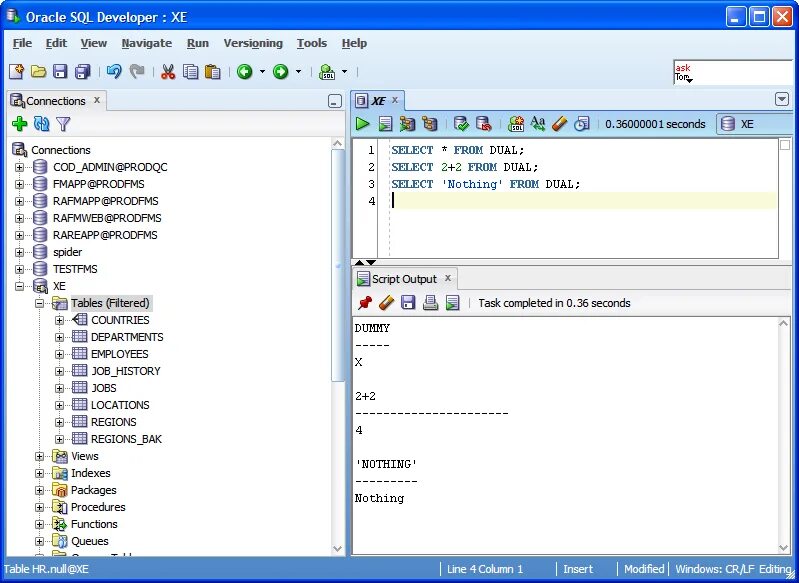Open the Run menu
This screenshot has width=799, height=583.
[198, 43]
